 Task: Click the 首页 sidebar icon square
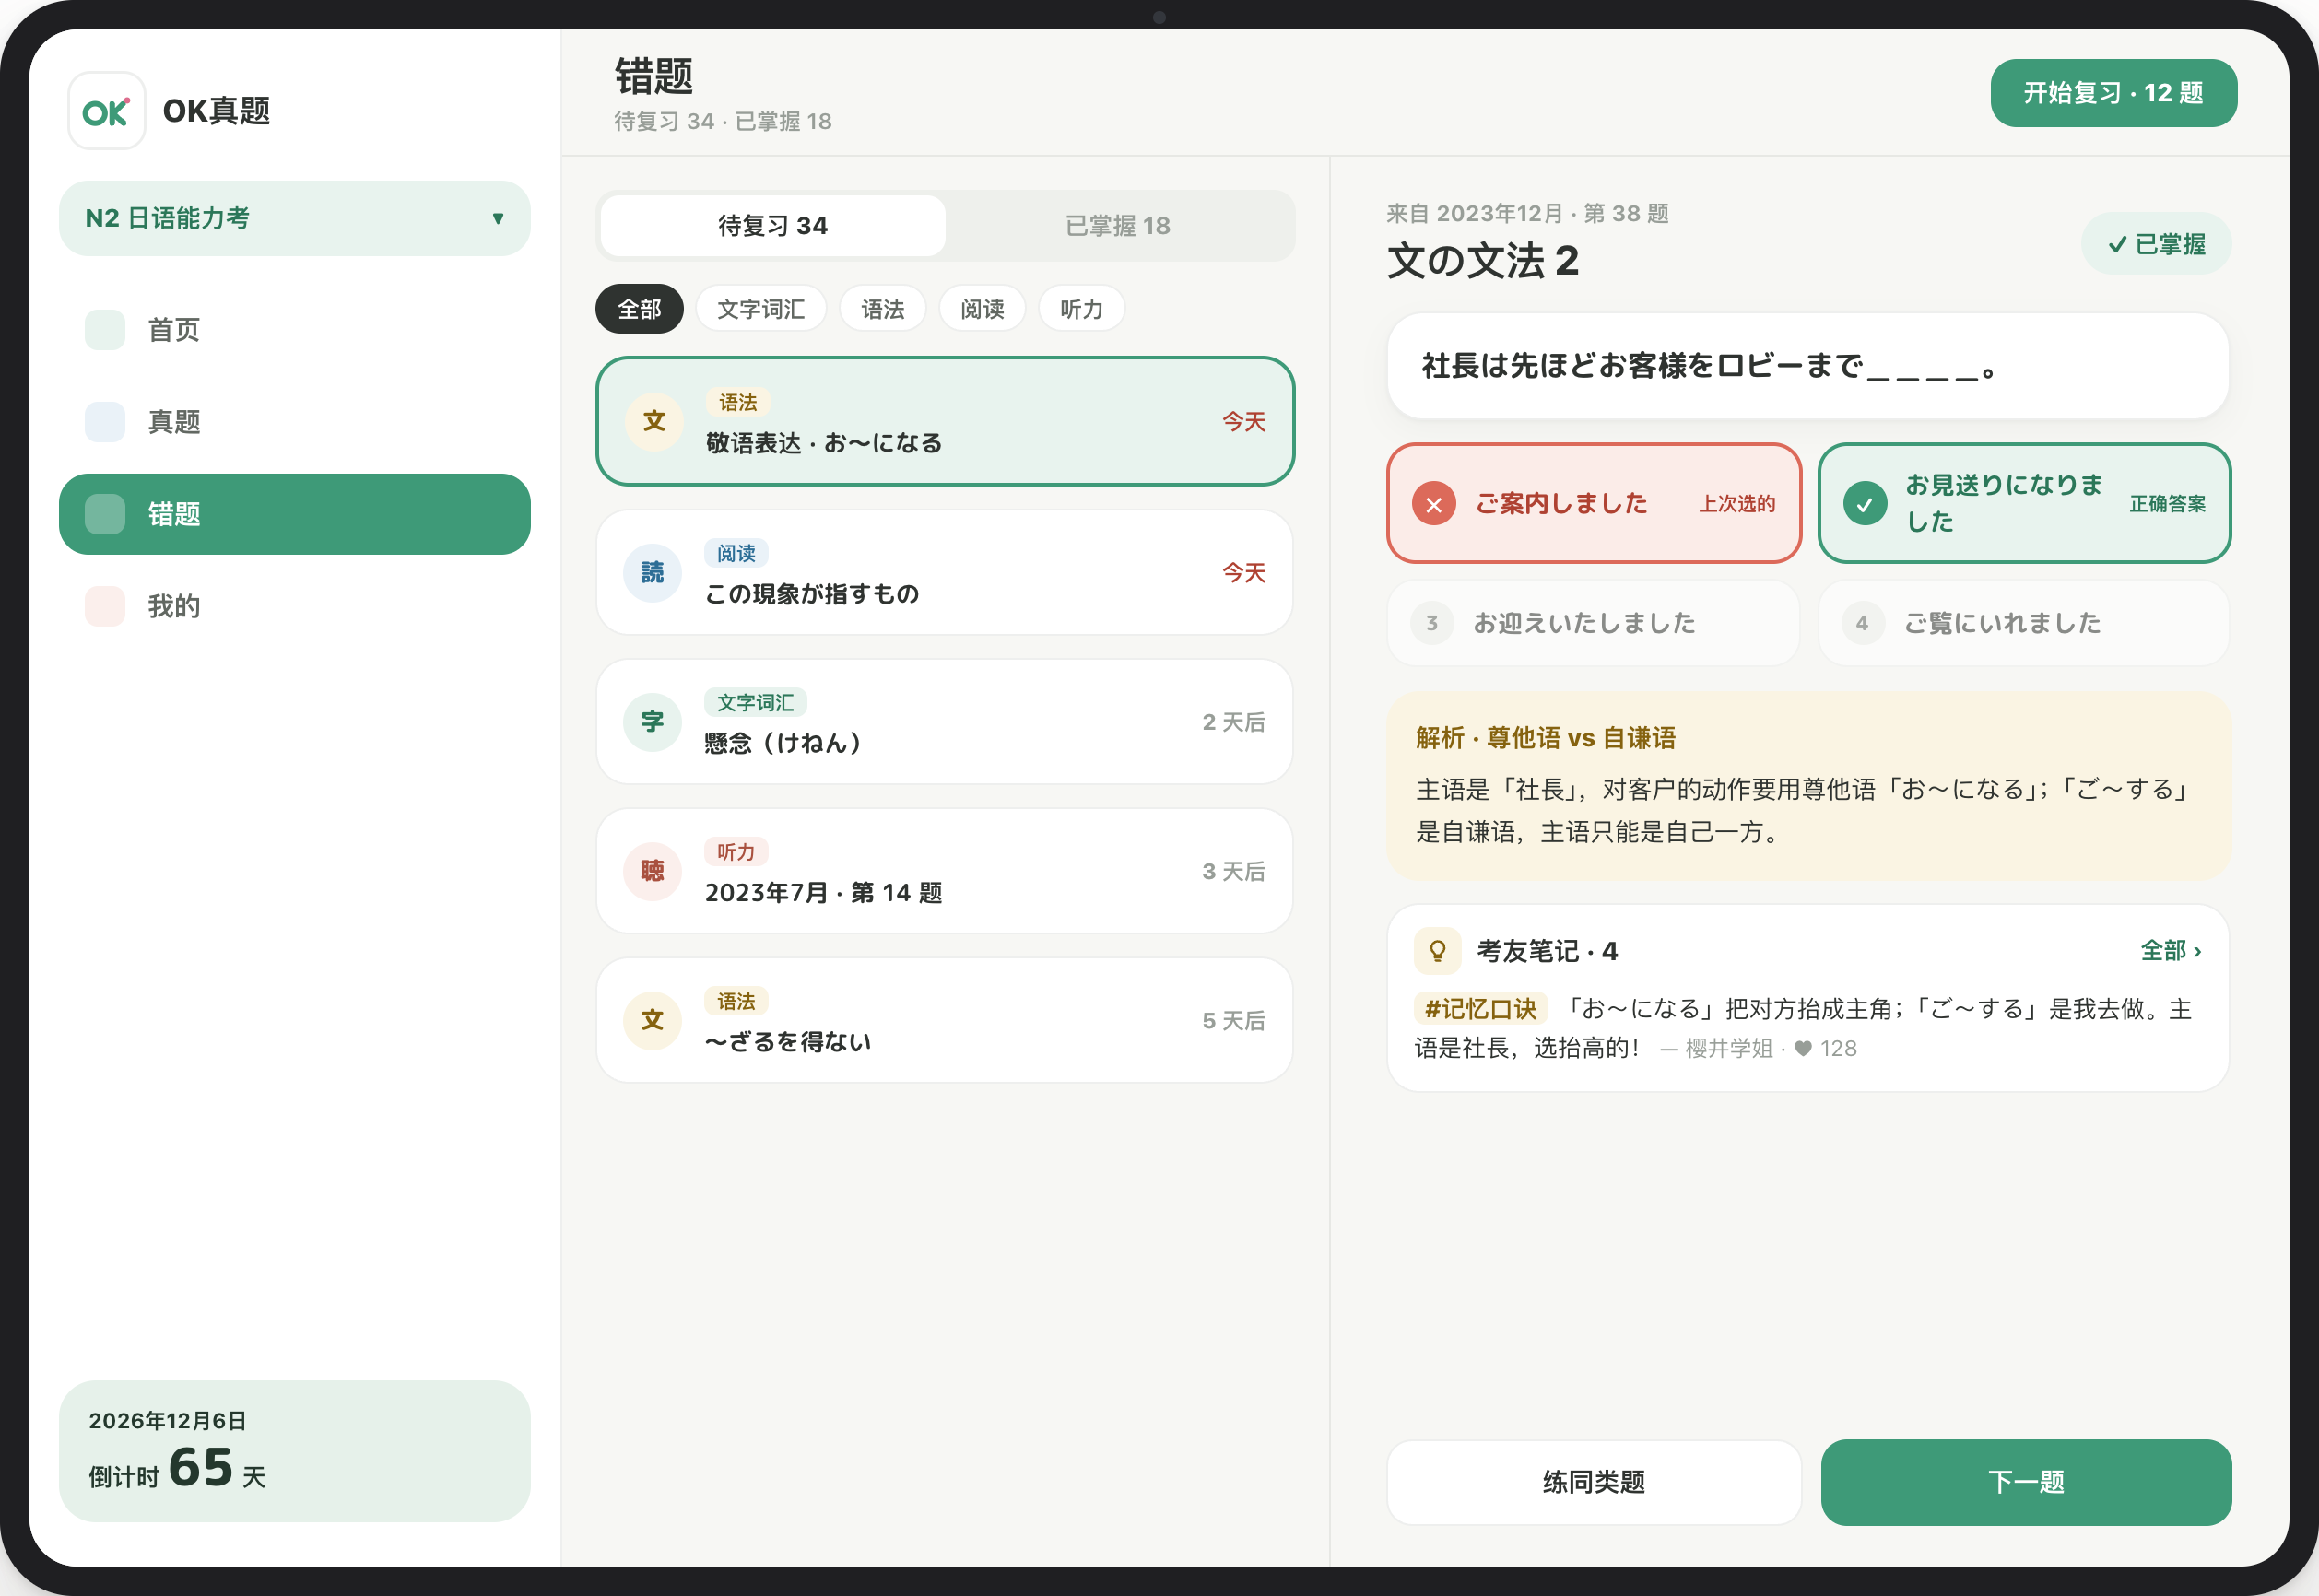click(x=105, y=330)
